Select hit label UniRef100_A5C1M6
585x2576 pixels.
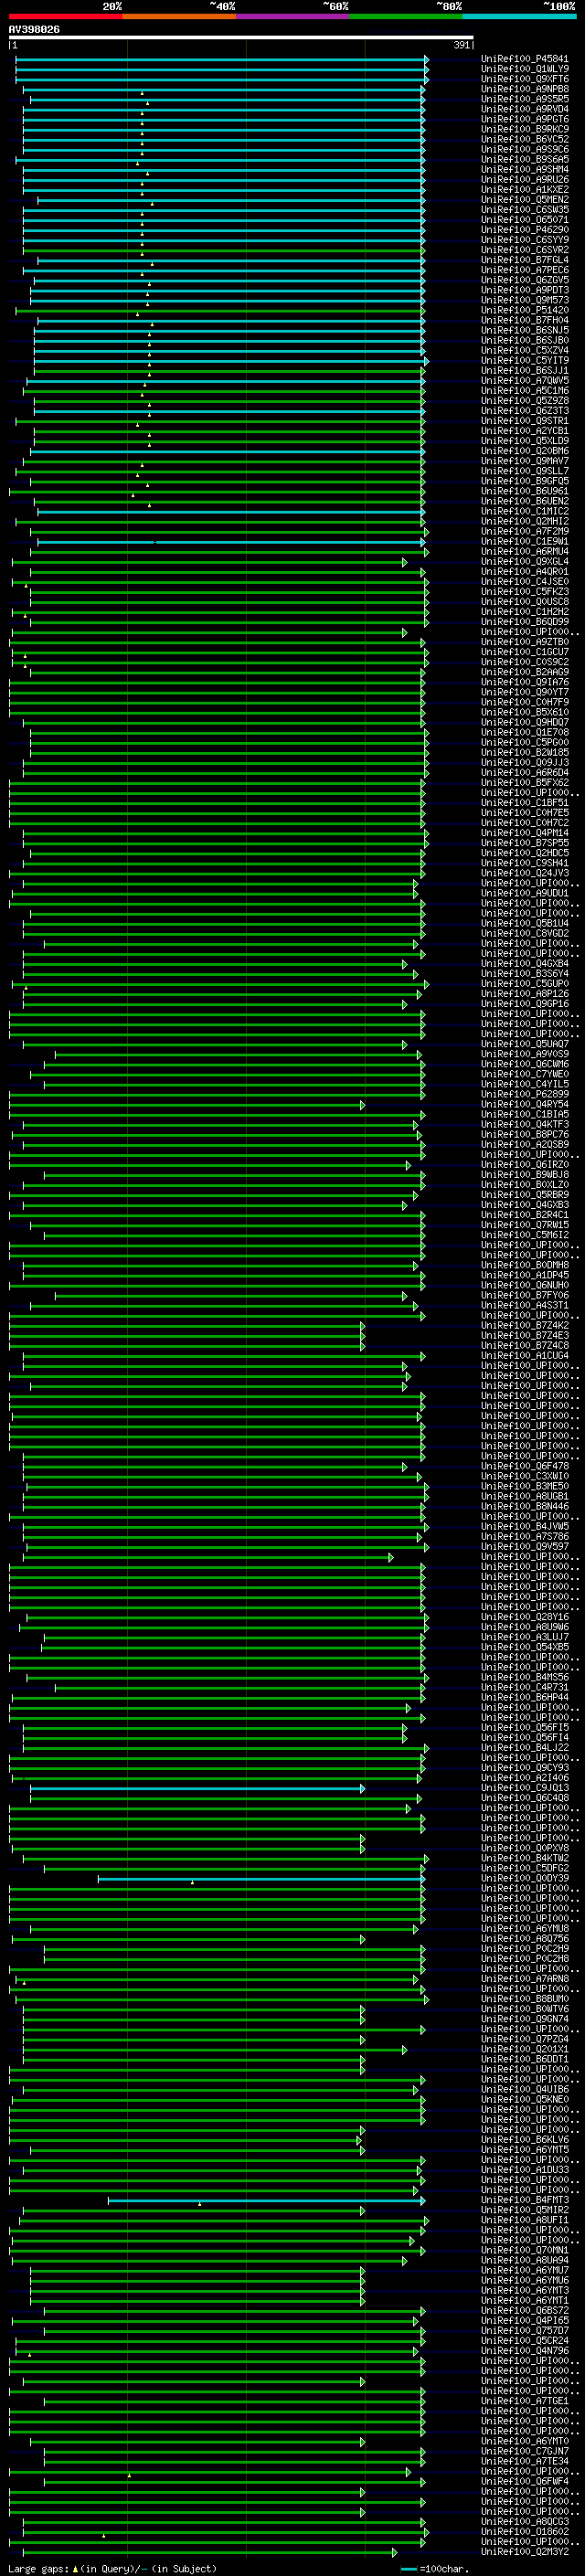pyautogui.click(x=525, y=391)
